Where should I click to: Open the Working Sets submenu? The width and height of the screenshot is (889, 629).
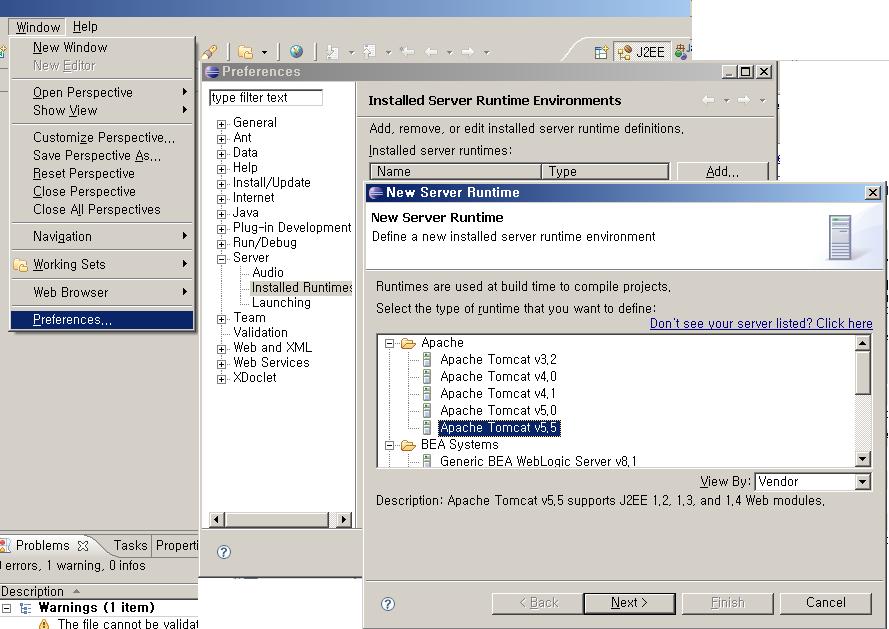[102, 264]
